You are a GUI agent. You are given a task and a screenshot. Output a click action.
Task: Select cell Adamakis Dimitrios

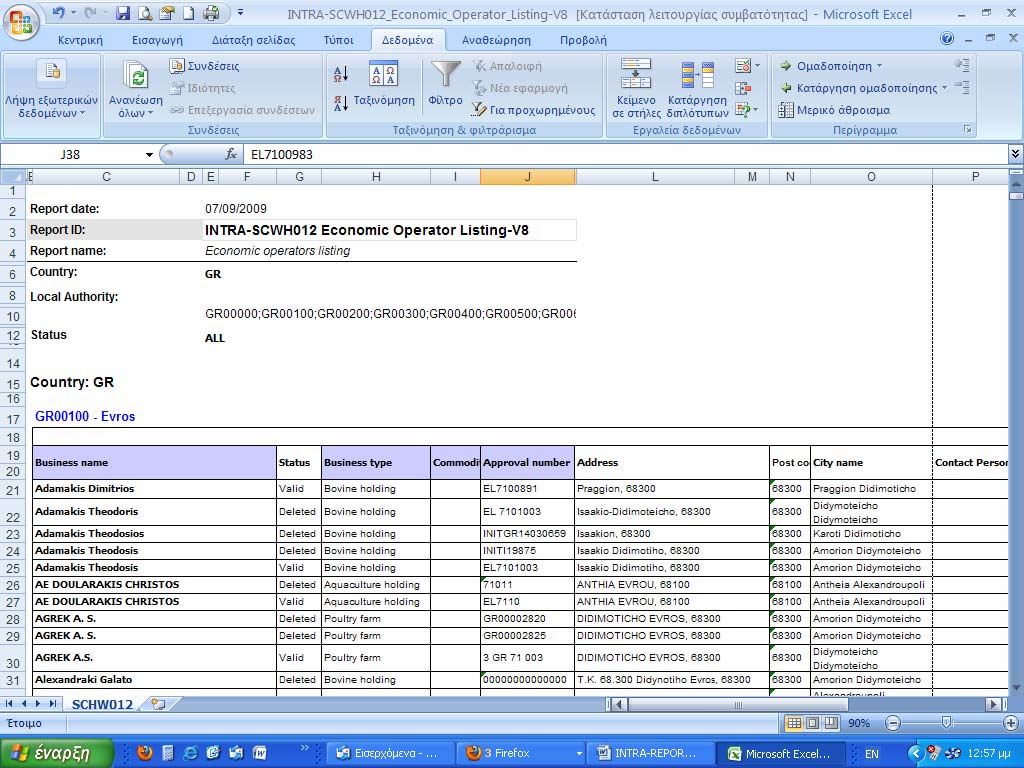click(x=155, y=488)
